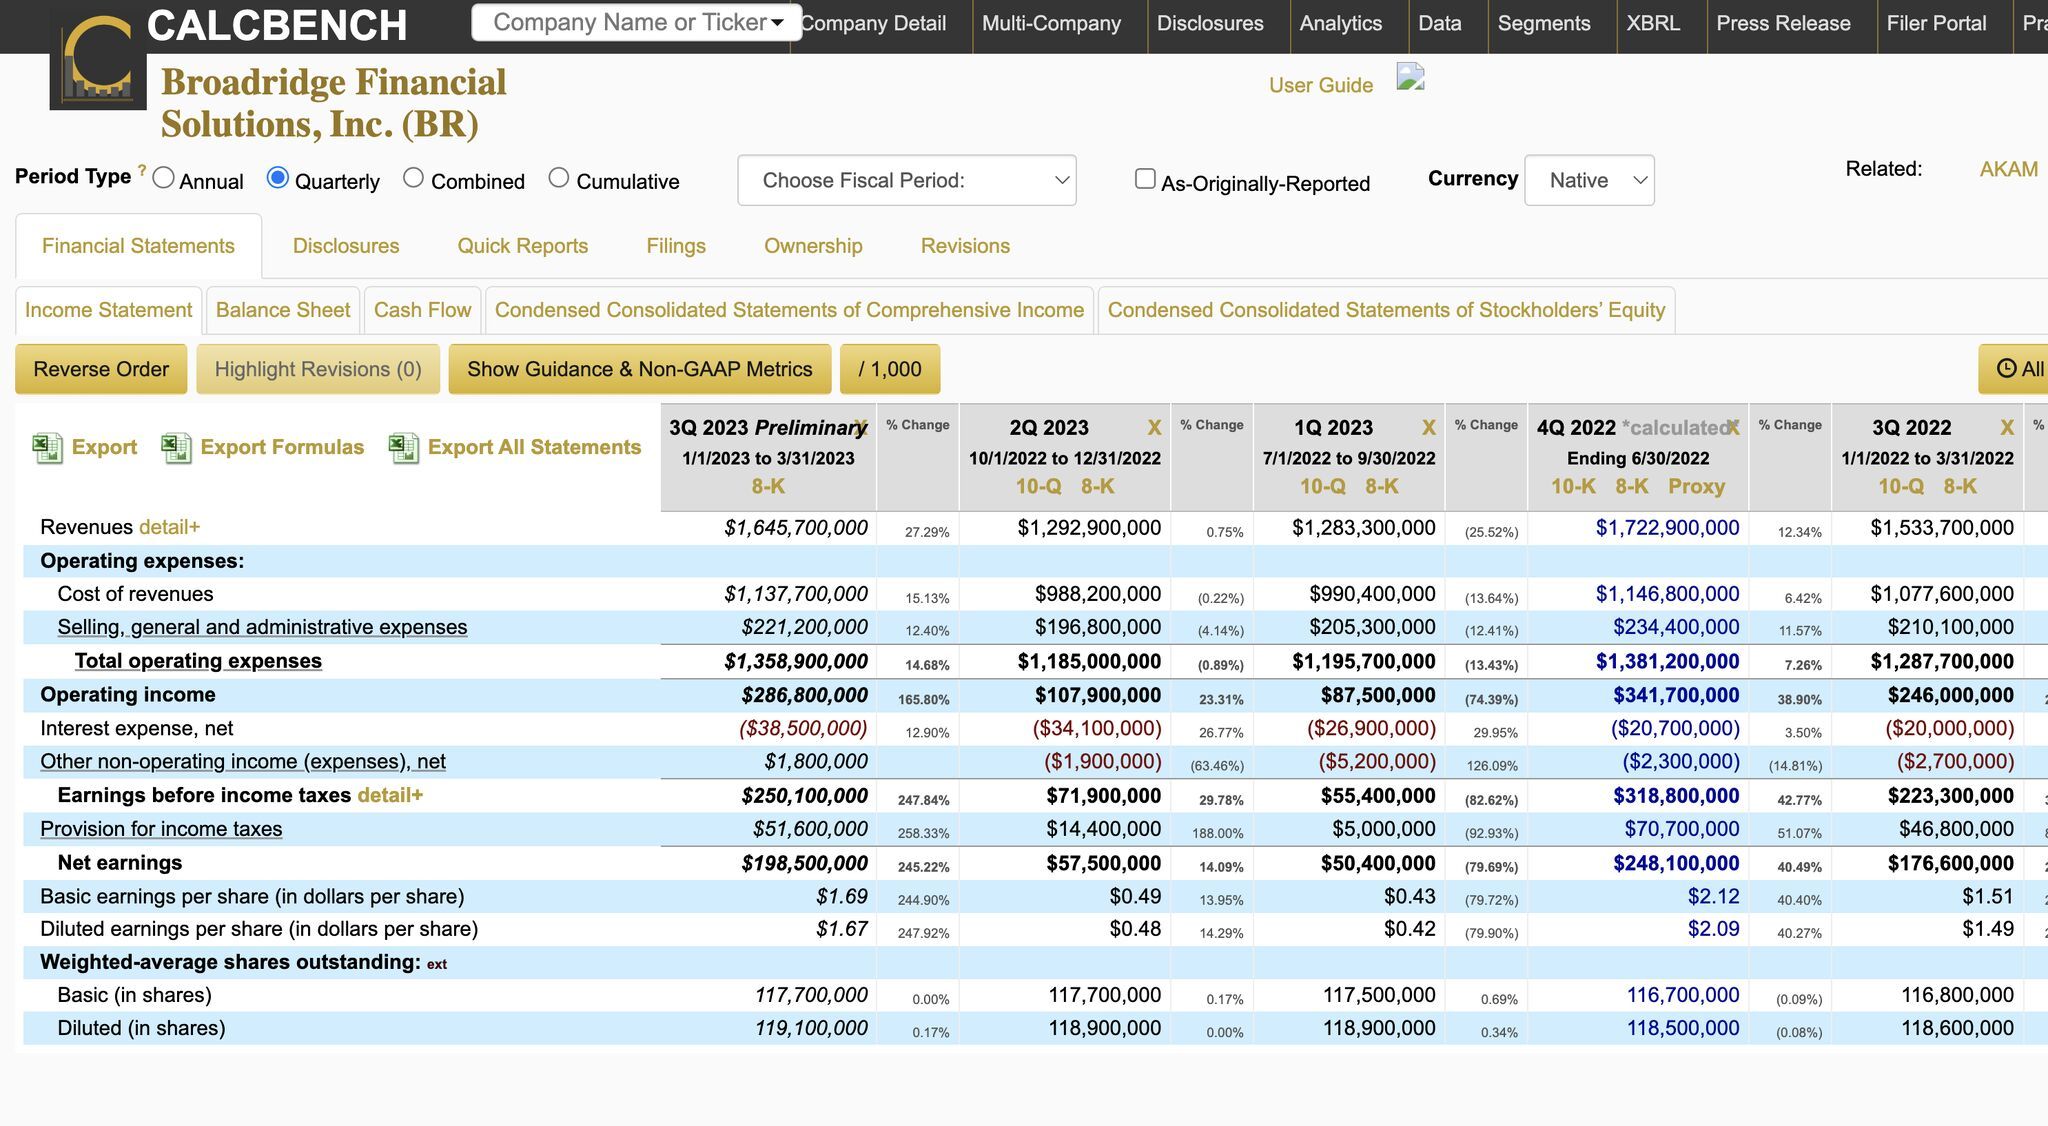This screenshot has height=1126, width=2048.
Task: Click the Show Guidance & Non-GAAP Metrics button
Action: (639, 369)
